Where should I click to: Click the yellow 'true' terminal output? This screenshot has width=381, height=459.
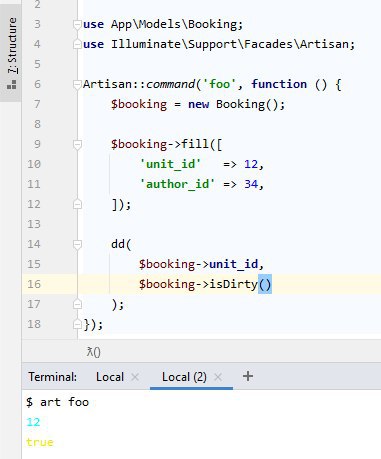[40, 442]
